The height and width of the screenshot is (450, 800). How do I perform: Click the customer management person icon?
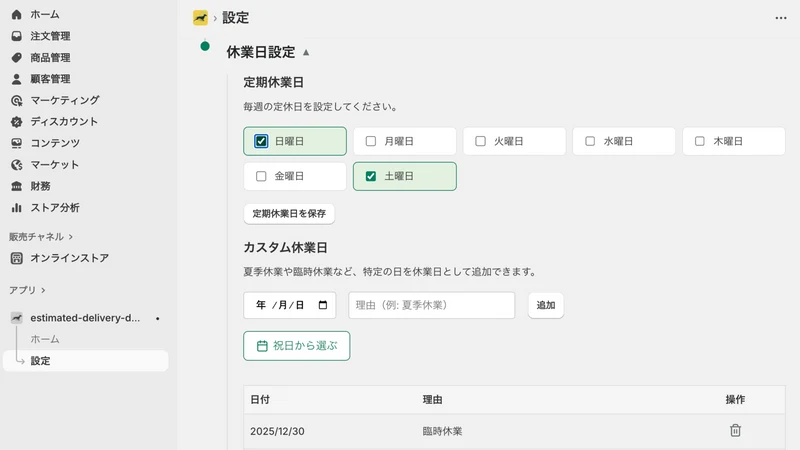pyautogui.click(x=16, y=79)
